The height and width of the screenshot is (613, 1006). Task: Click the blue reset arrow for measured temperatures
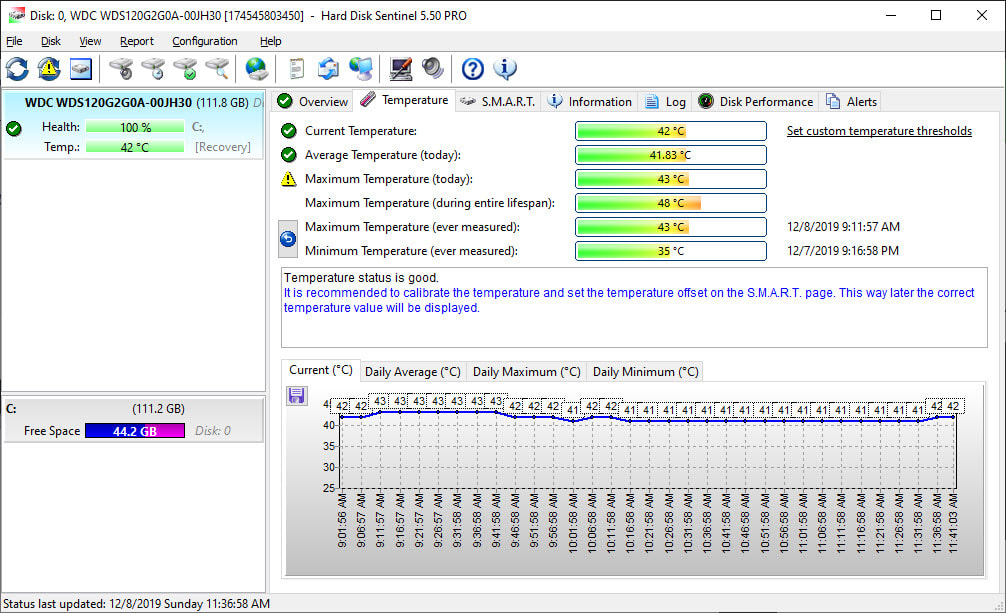288,239
